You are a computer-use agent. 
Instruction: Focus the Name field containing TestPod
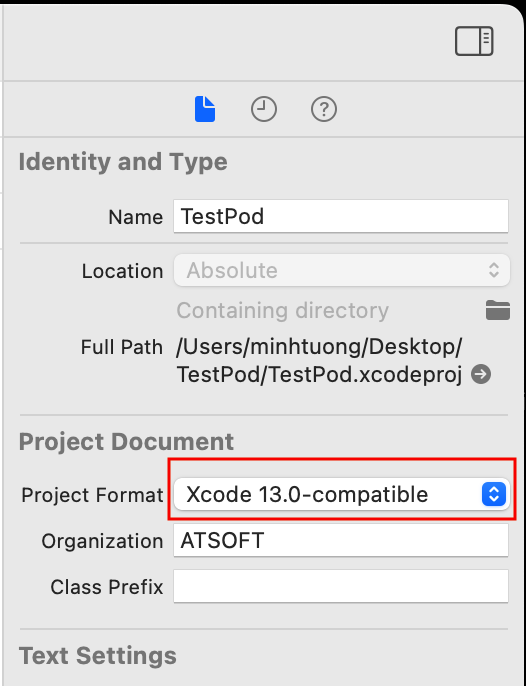(341, 216)
